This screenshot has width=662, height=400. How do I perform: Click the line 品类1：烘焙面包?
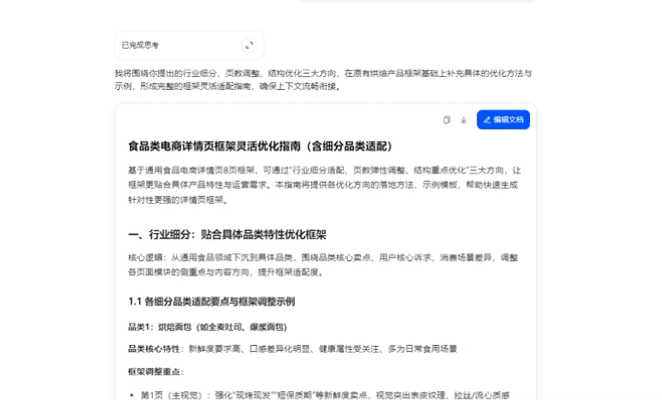pyautogui.click(x=207, y=327)
